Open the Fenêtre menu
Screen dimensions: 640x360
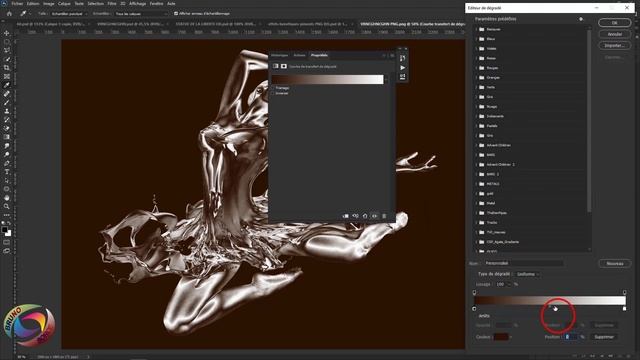[156, 3]
